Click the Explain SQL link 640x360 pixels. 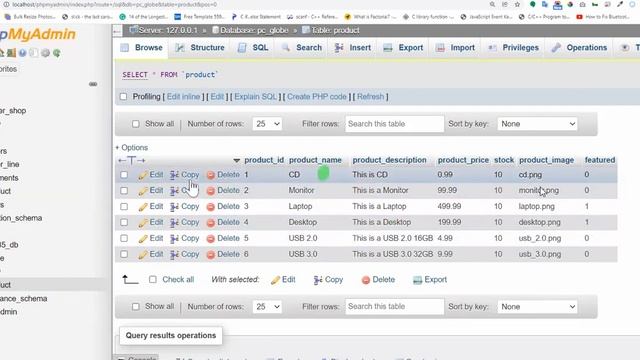(256, 97)
